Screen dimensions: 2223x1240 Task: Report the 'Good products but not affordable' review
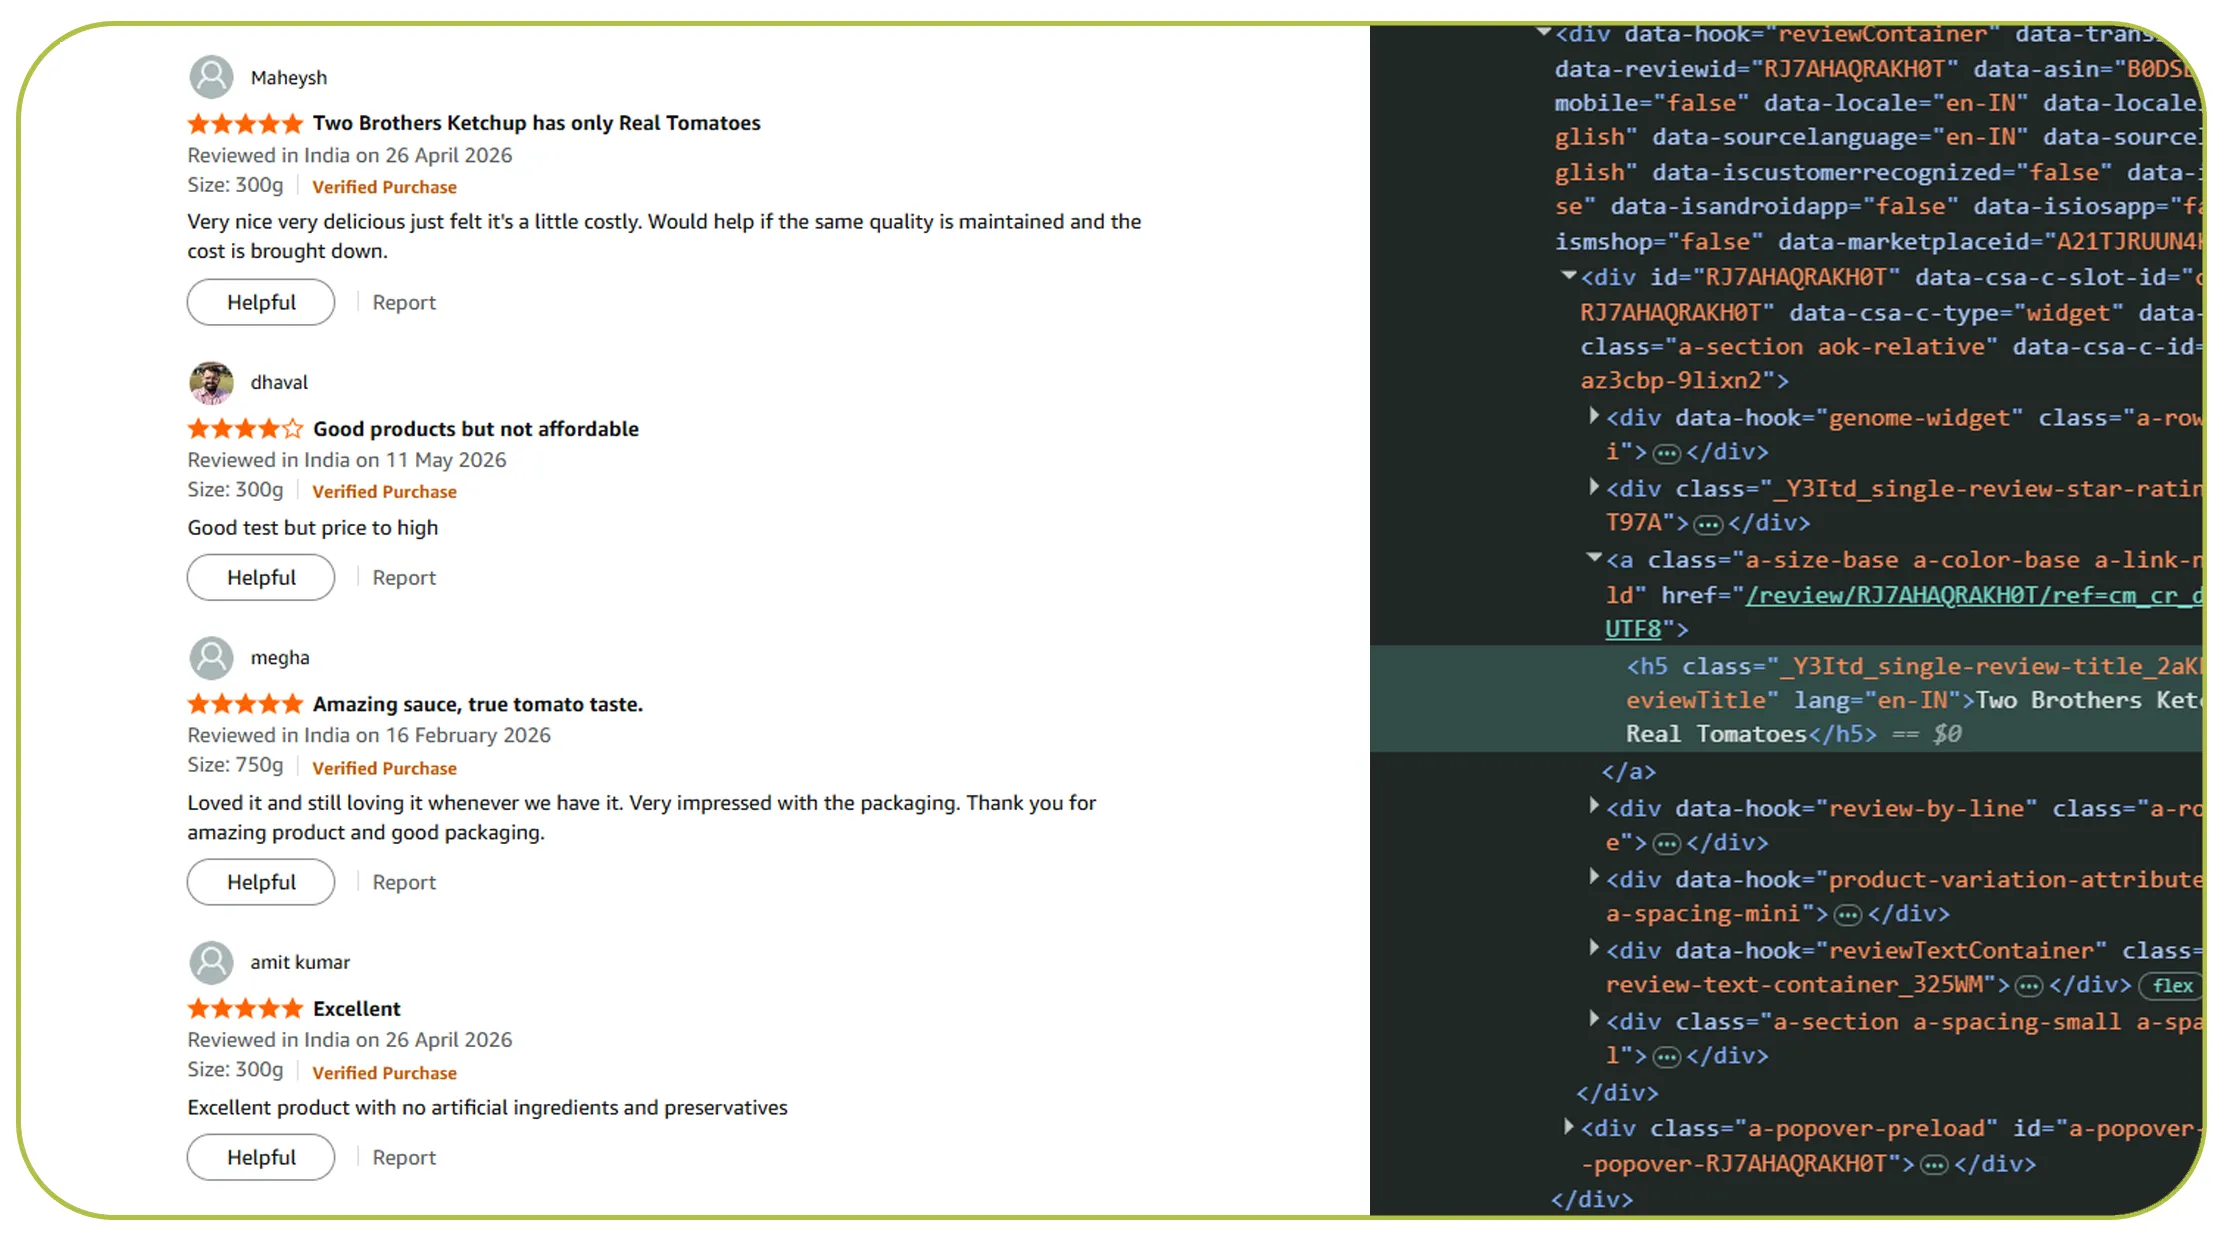click(x=404, y=577)
